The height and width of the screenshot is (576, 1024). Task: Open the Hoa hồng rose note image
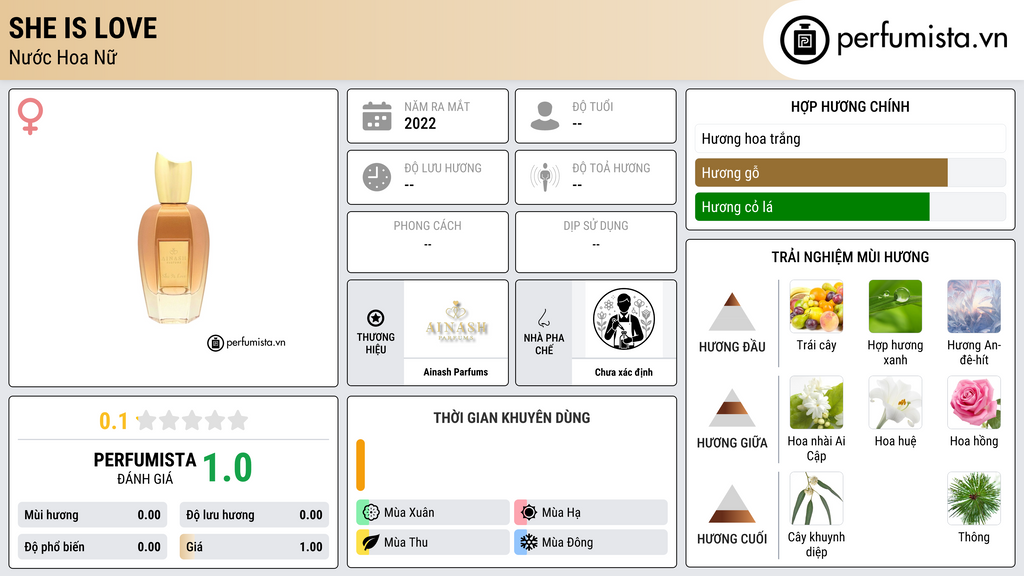[974, 402]
